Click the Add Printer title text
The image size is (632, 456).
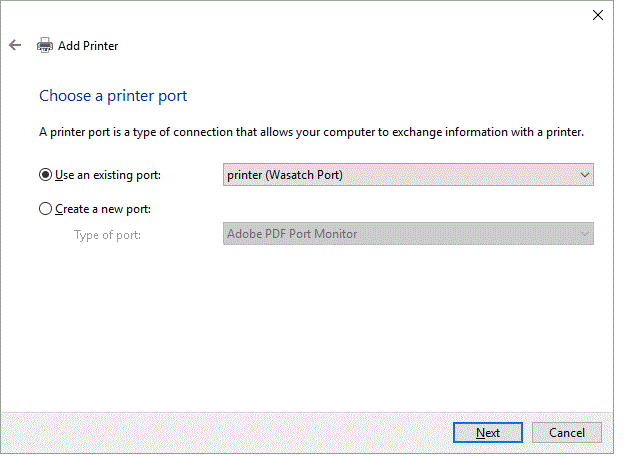[x=88, y=45]
